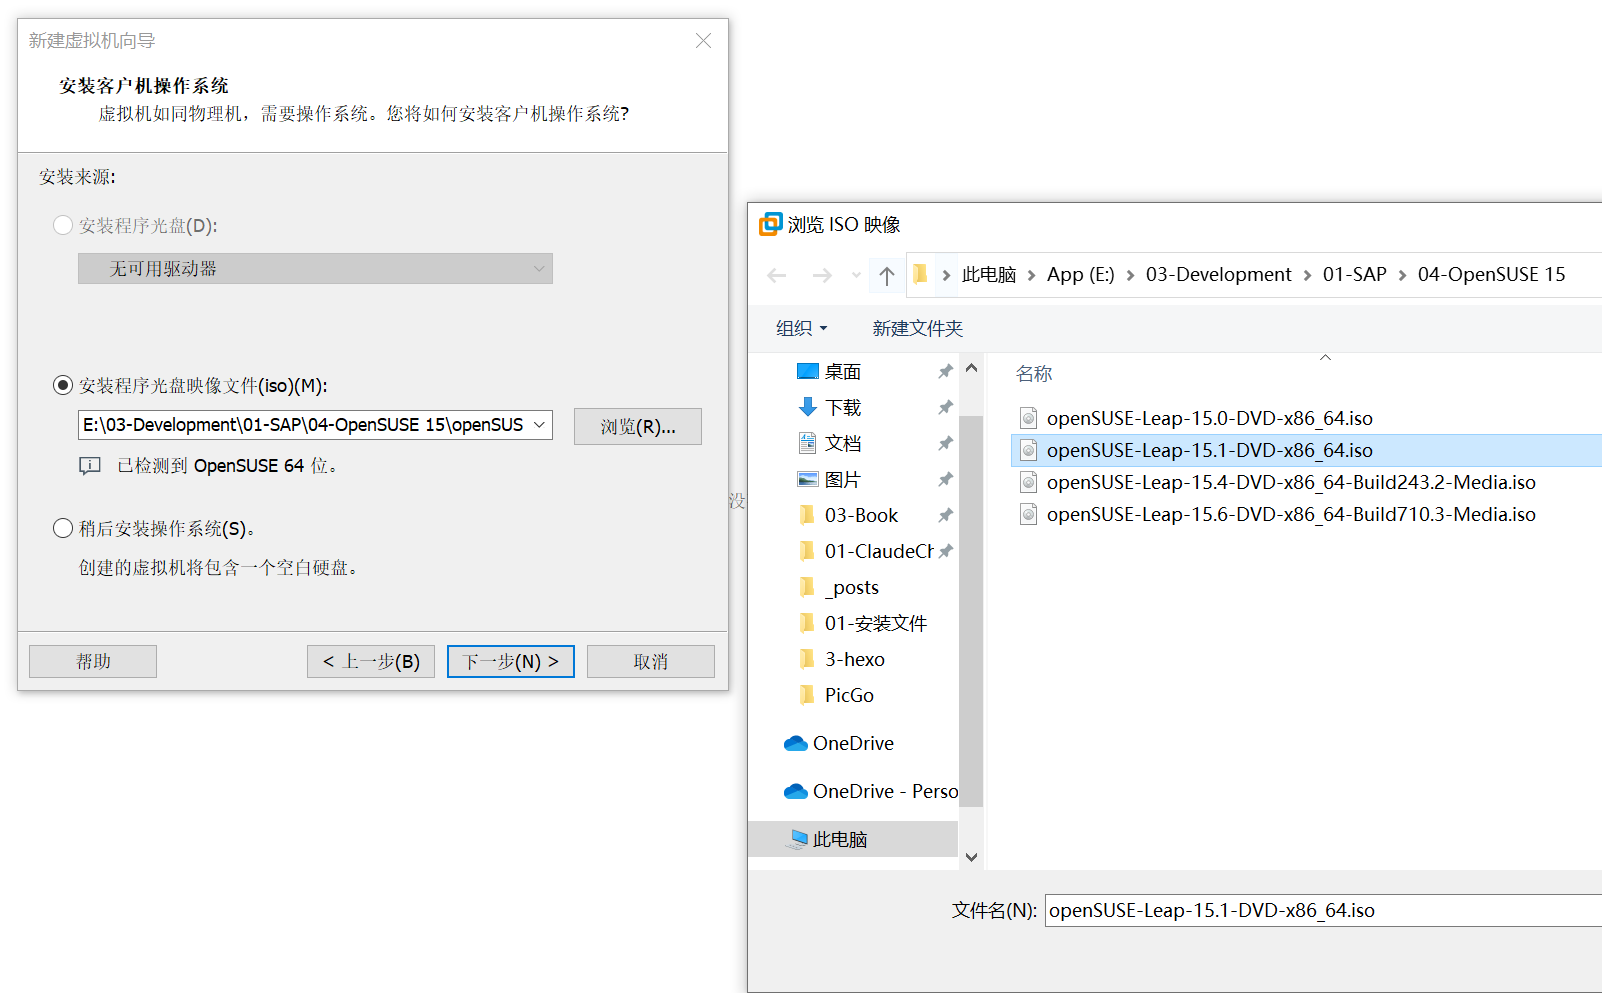Image resolution: width=1602 pixels, height=993 pixels.
Task: Open the Pictures (图片) quick access folder
Action: pos(842,480)
